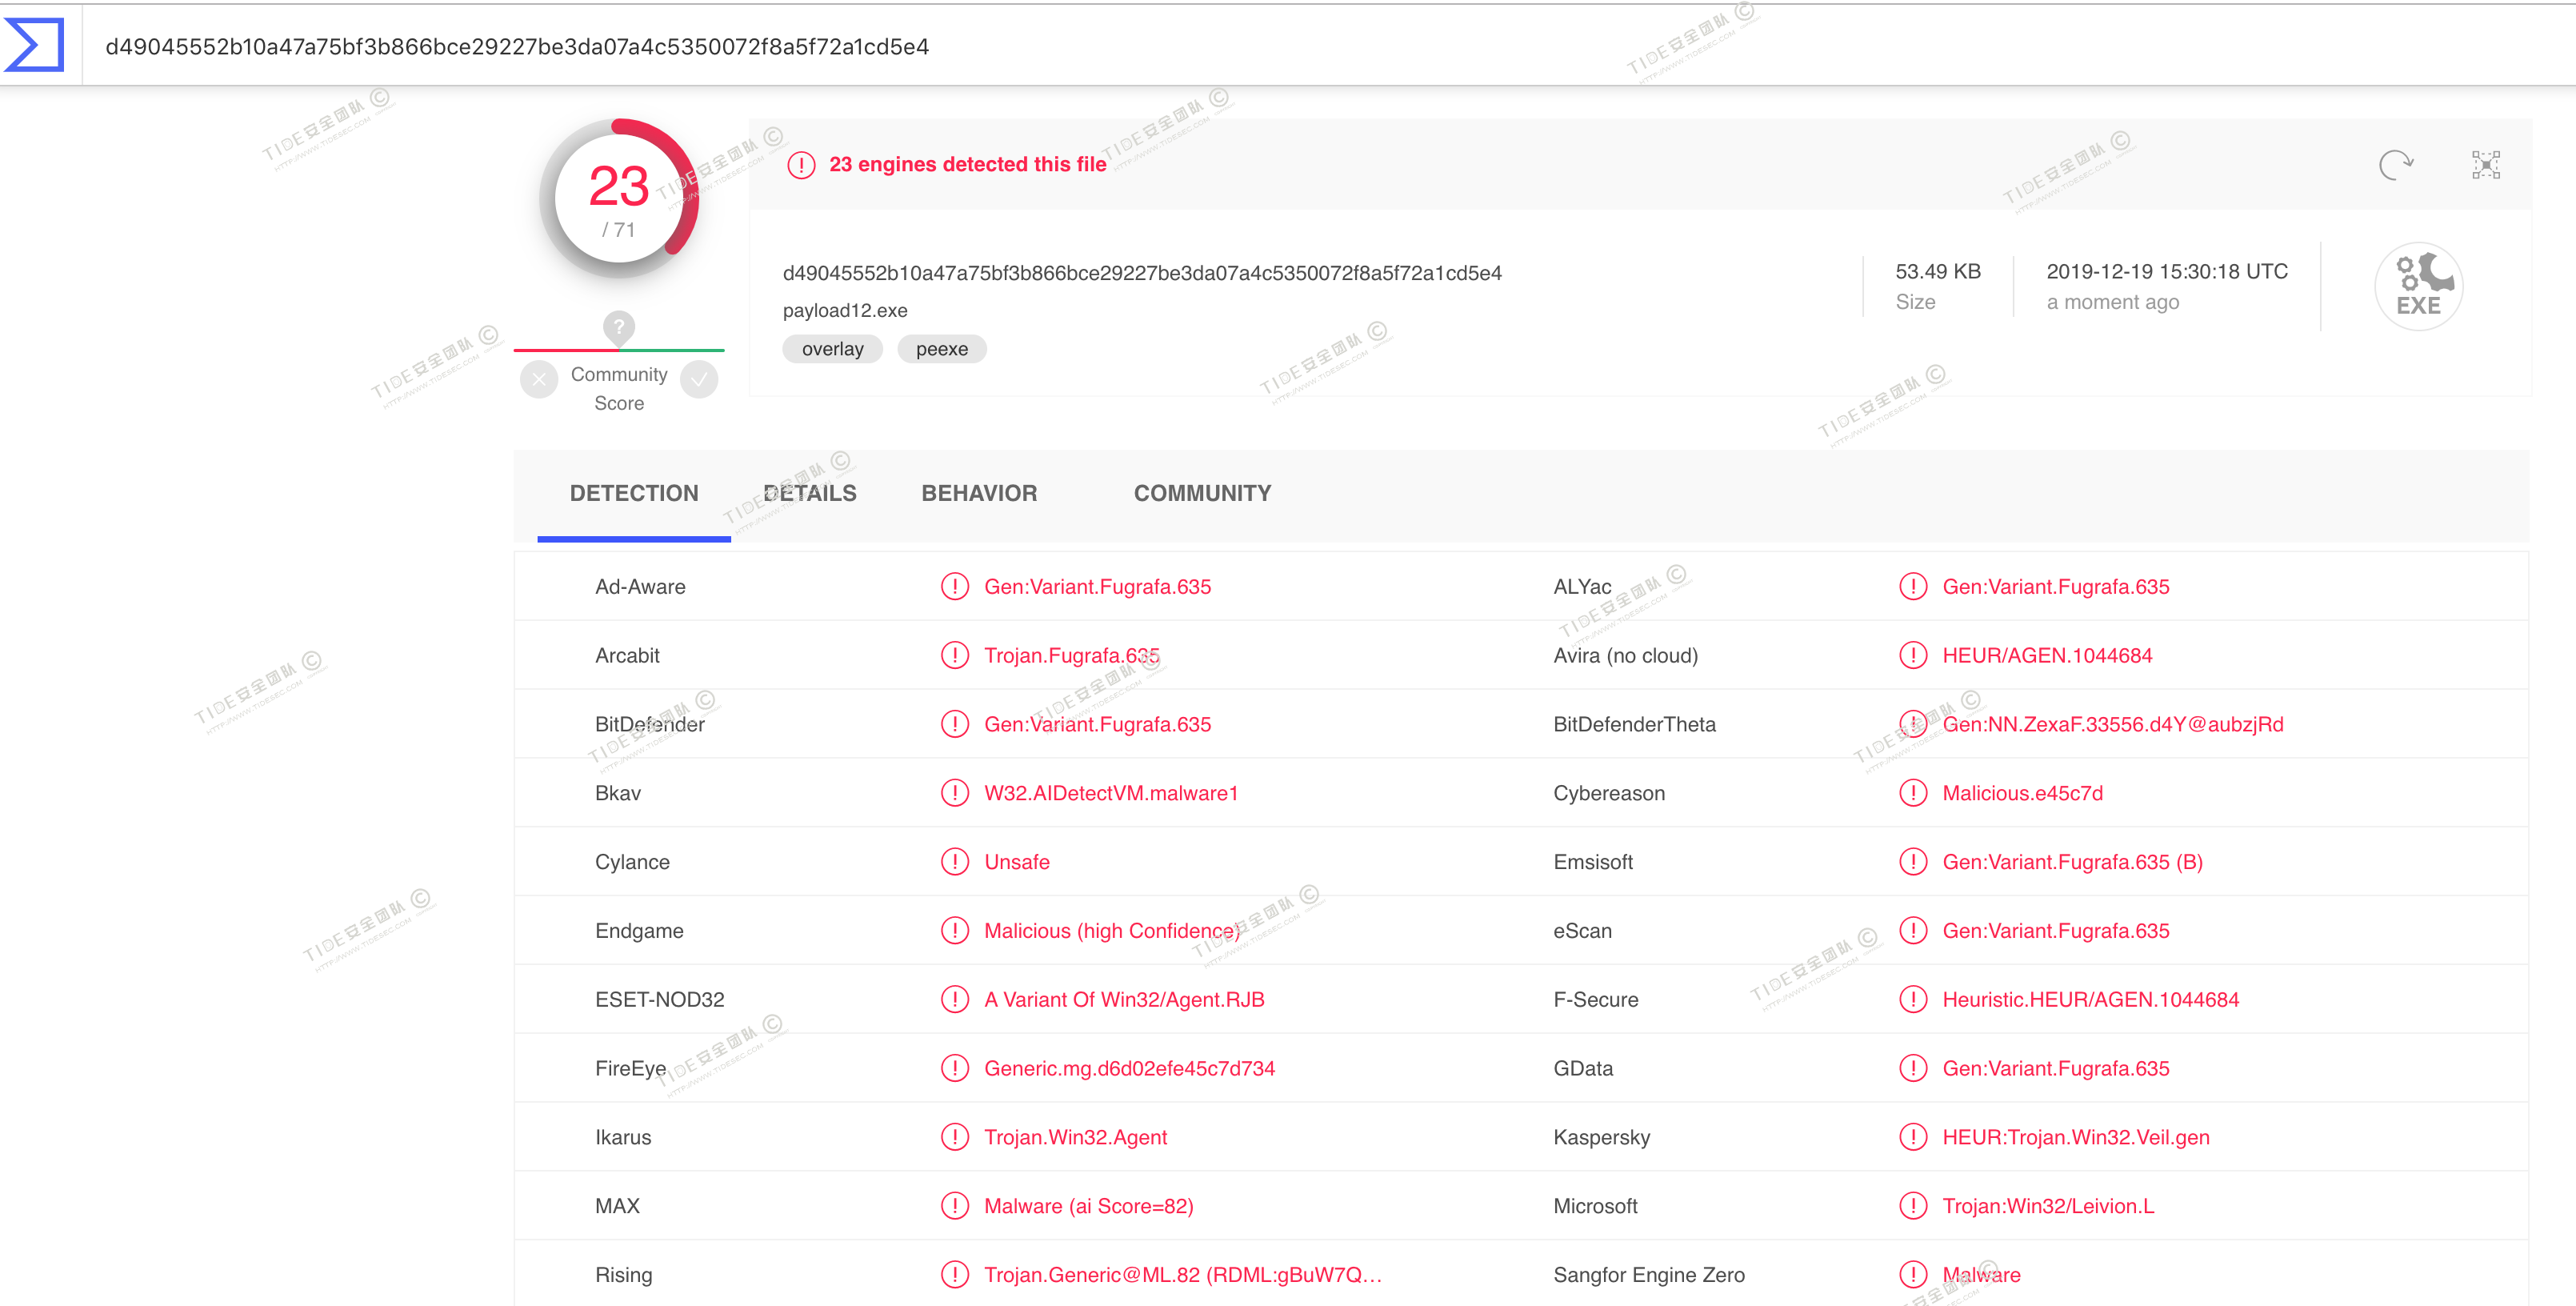Click the alert icon beside Ad-Aware detection

click(954, 587)
